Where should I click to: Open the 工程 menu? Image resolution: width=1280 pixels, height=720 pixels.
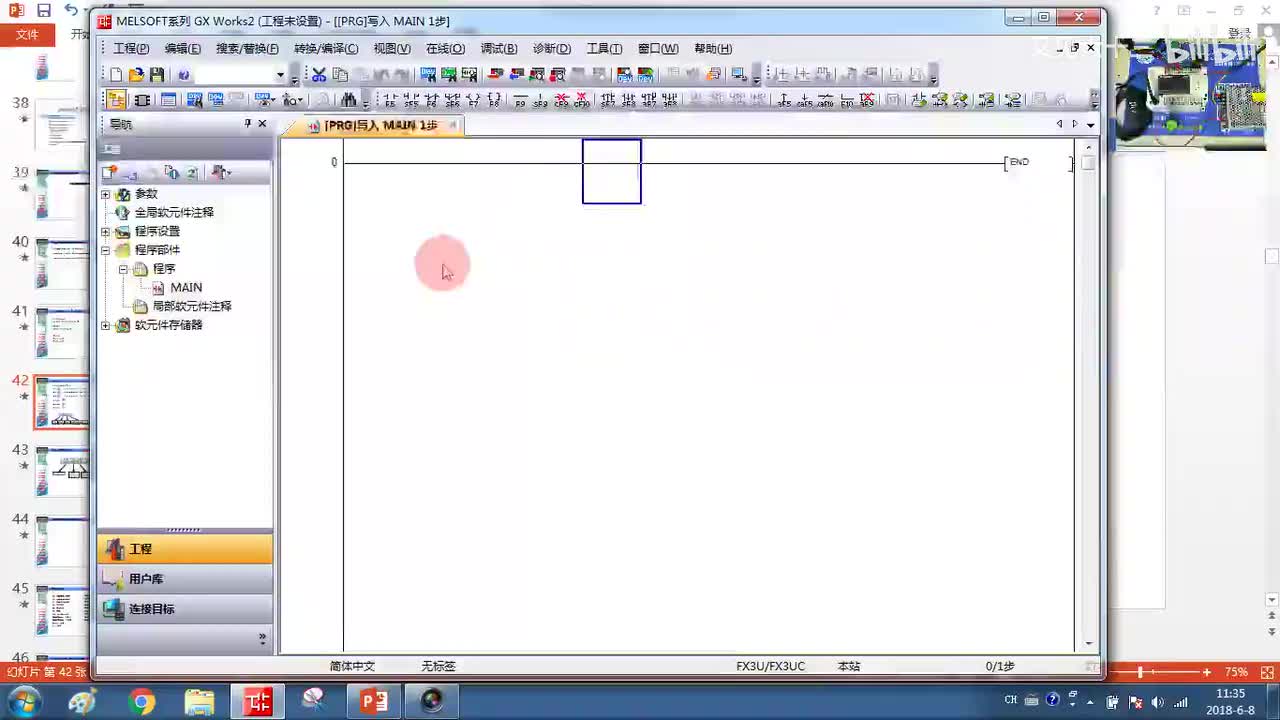coord(131,49)
